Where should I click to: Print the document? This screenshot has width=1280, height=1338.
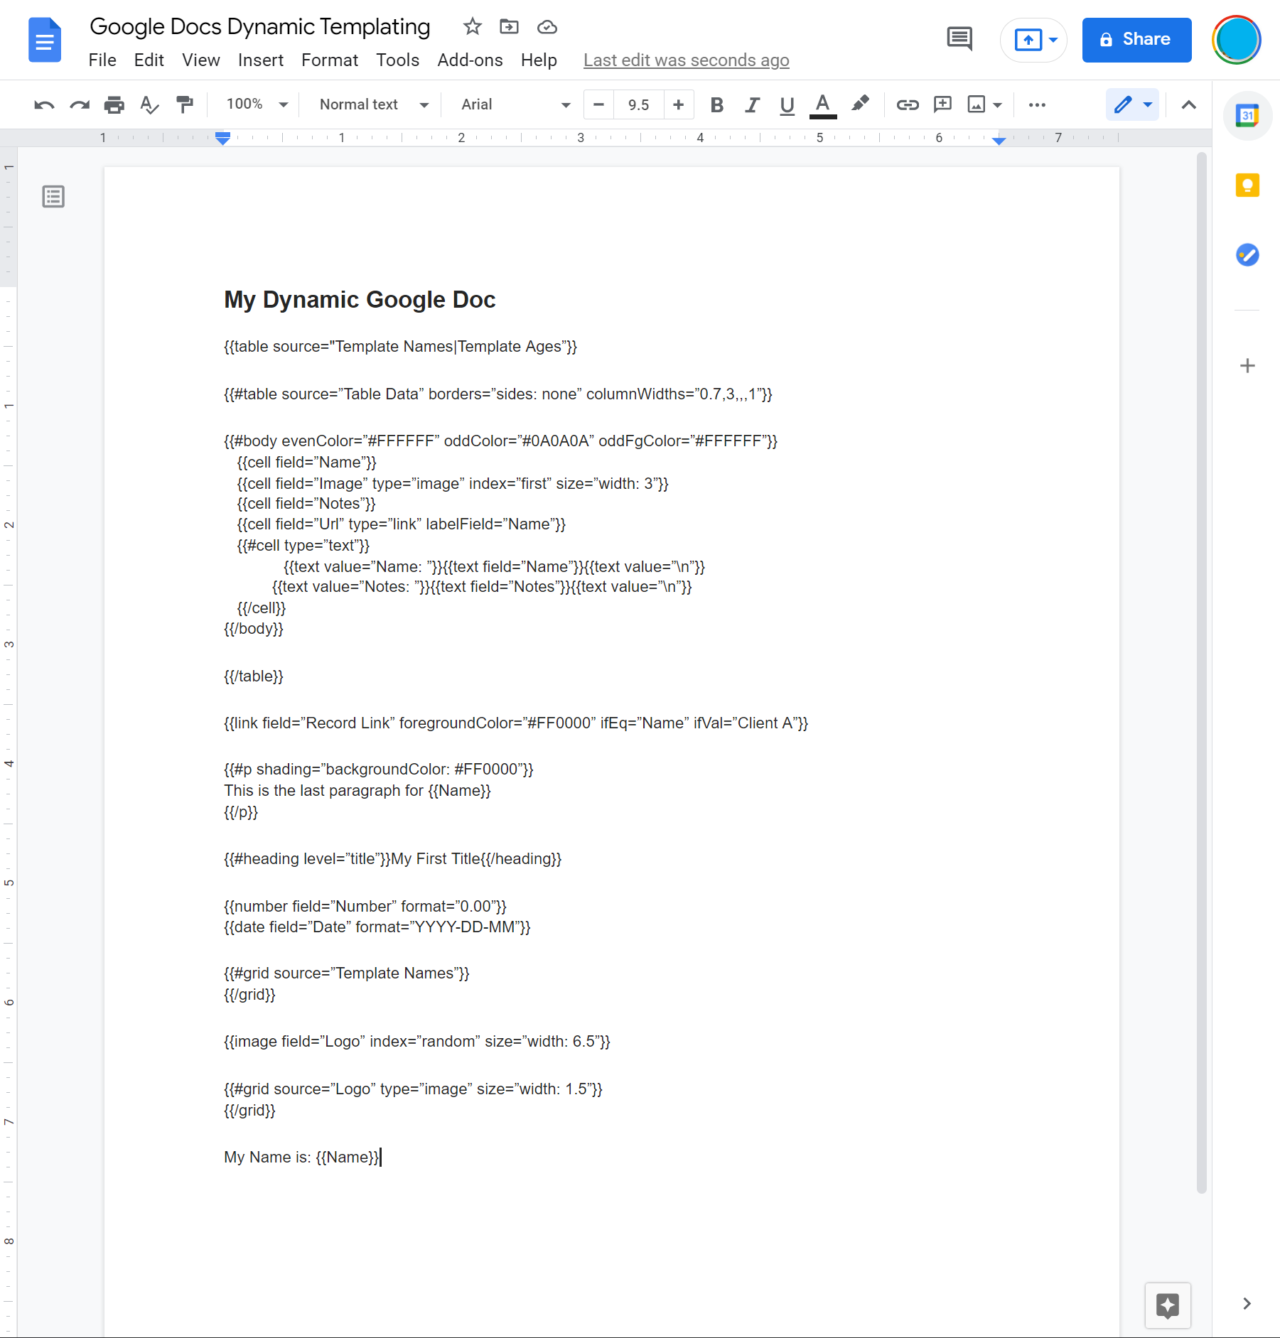pyautogui.click(x=114, y=104)
